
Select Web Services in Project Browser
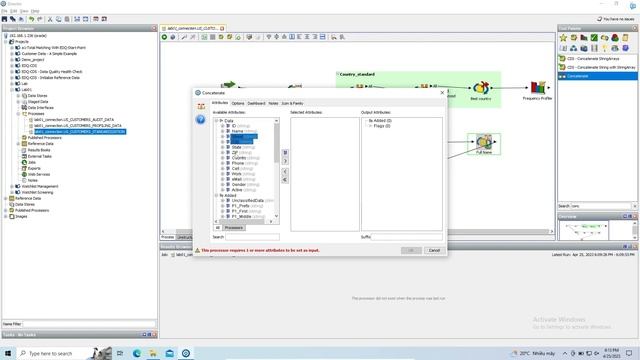coord(39,174)
